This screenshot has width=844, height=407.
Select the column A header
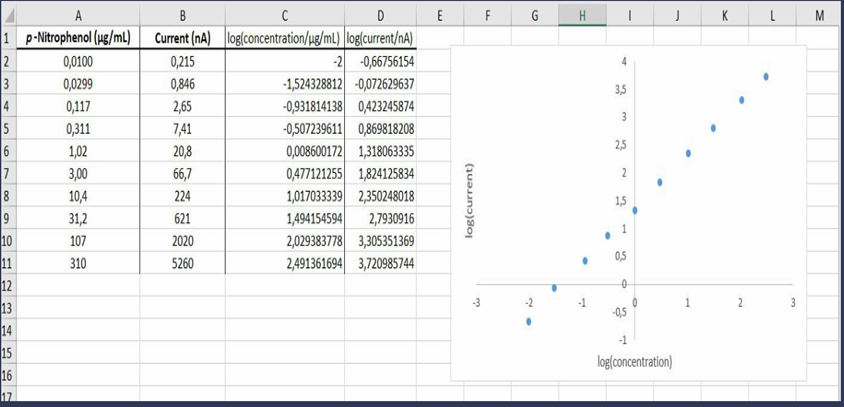point(76,16)
